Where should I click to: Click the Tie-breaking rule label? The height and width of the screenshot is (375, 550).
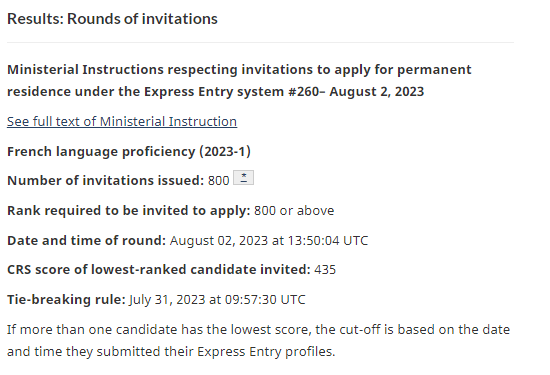pos(66,300)
